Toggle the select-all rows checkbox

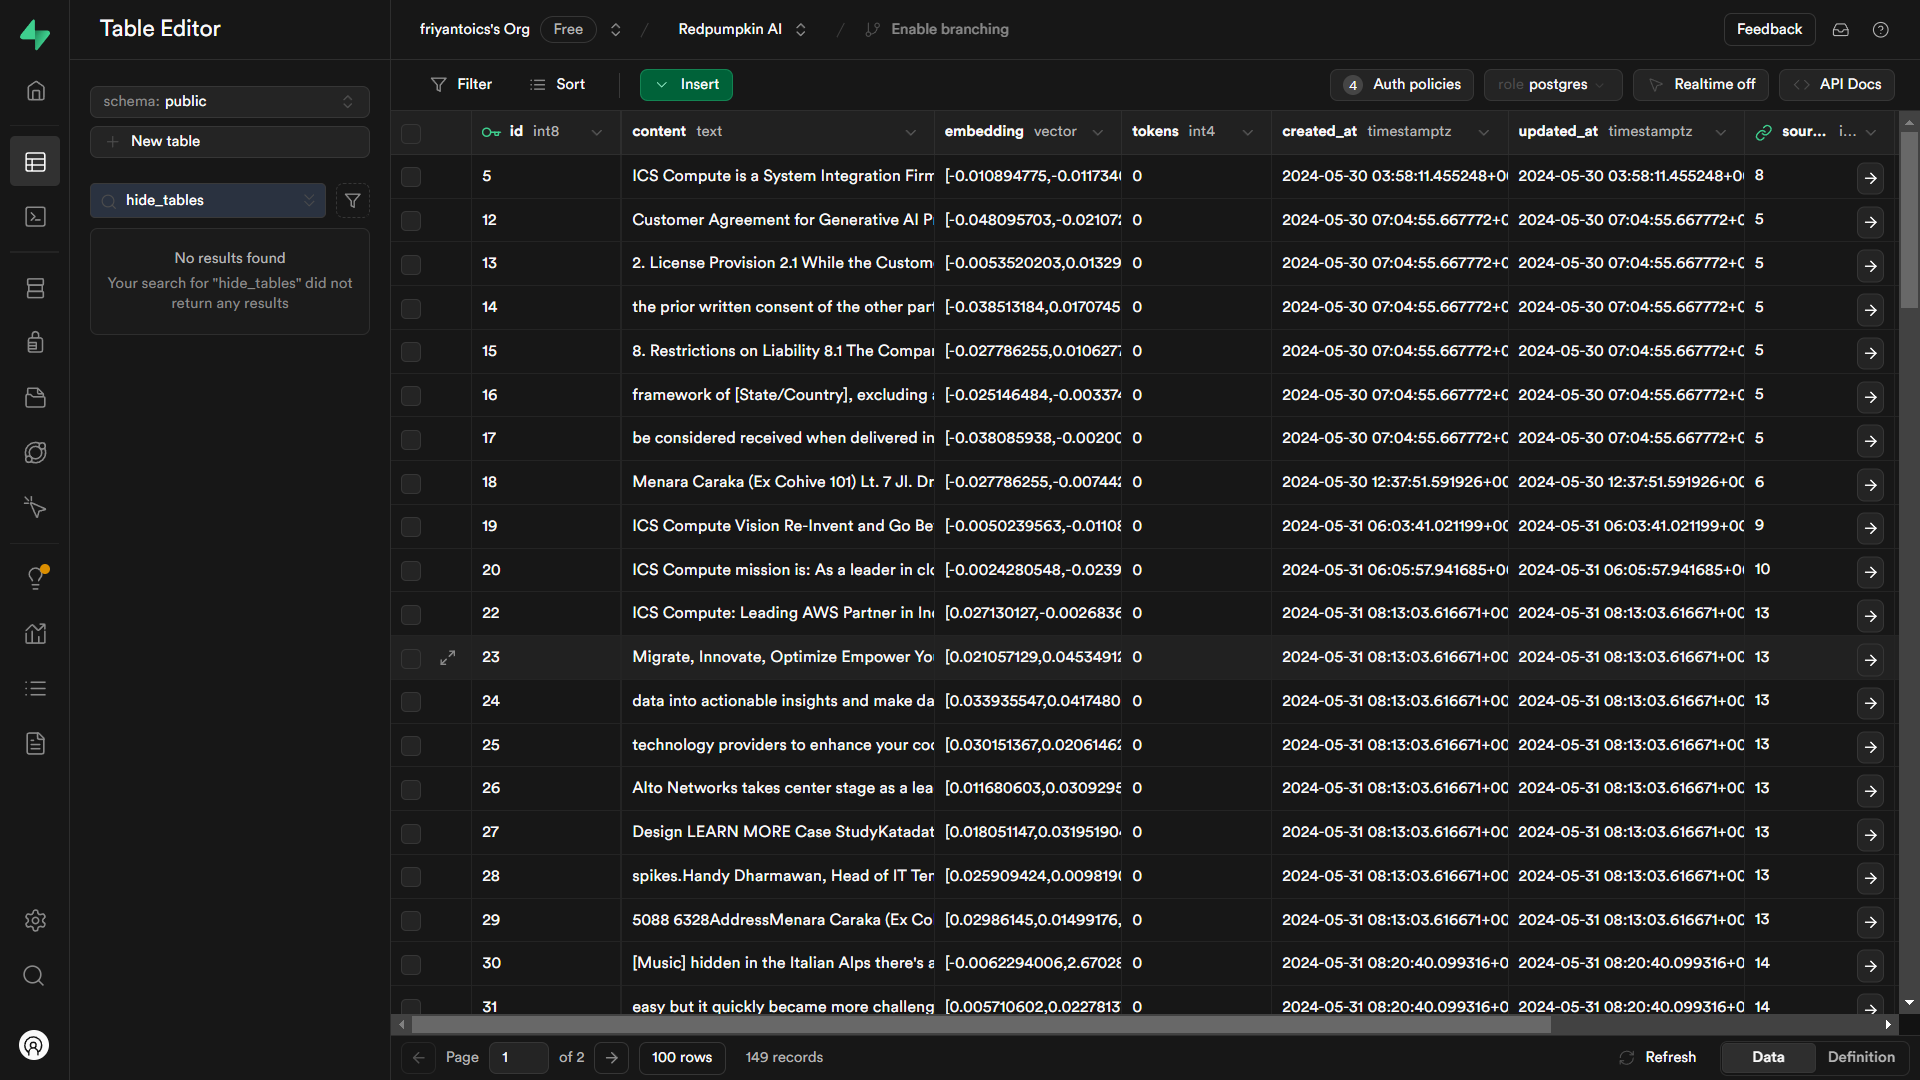(x=411, y=133)
